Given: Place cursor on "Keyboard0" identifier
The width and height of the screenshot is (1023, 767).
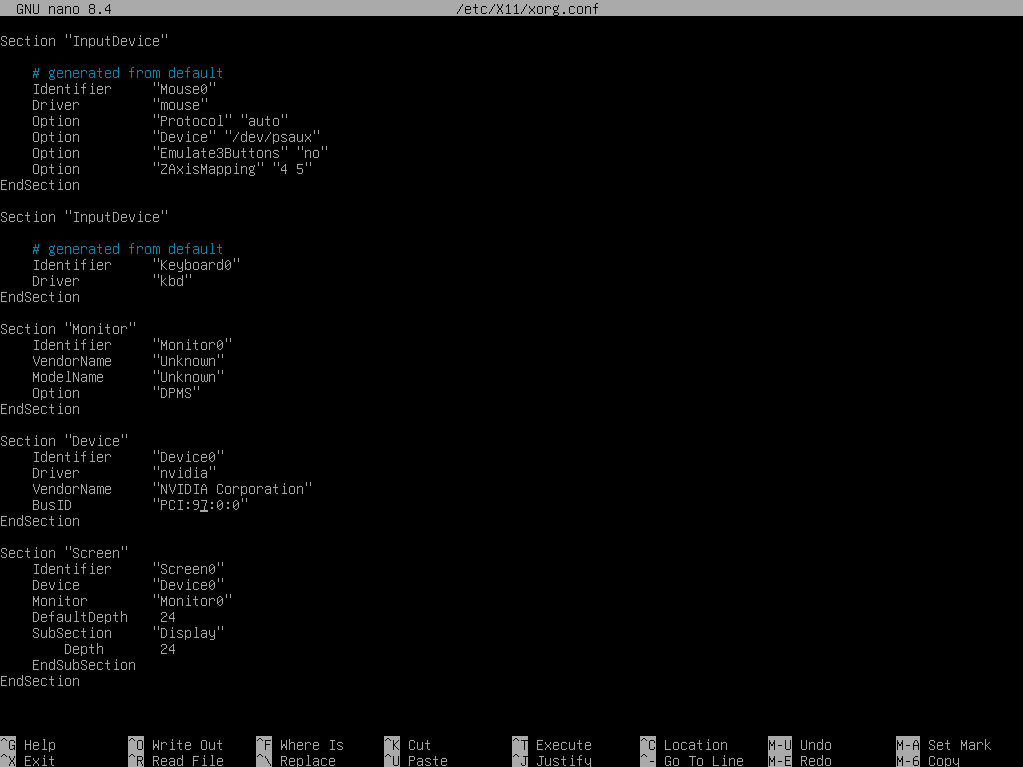Looking at the screenshot, I should tap(196, 265).
